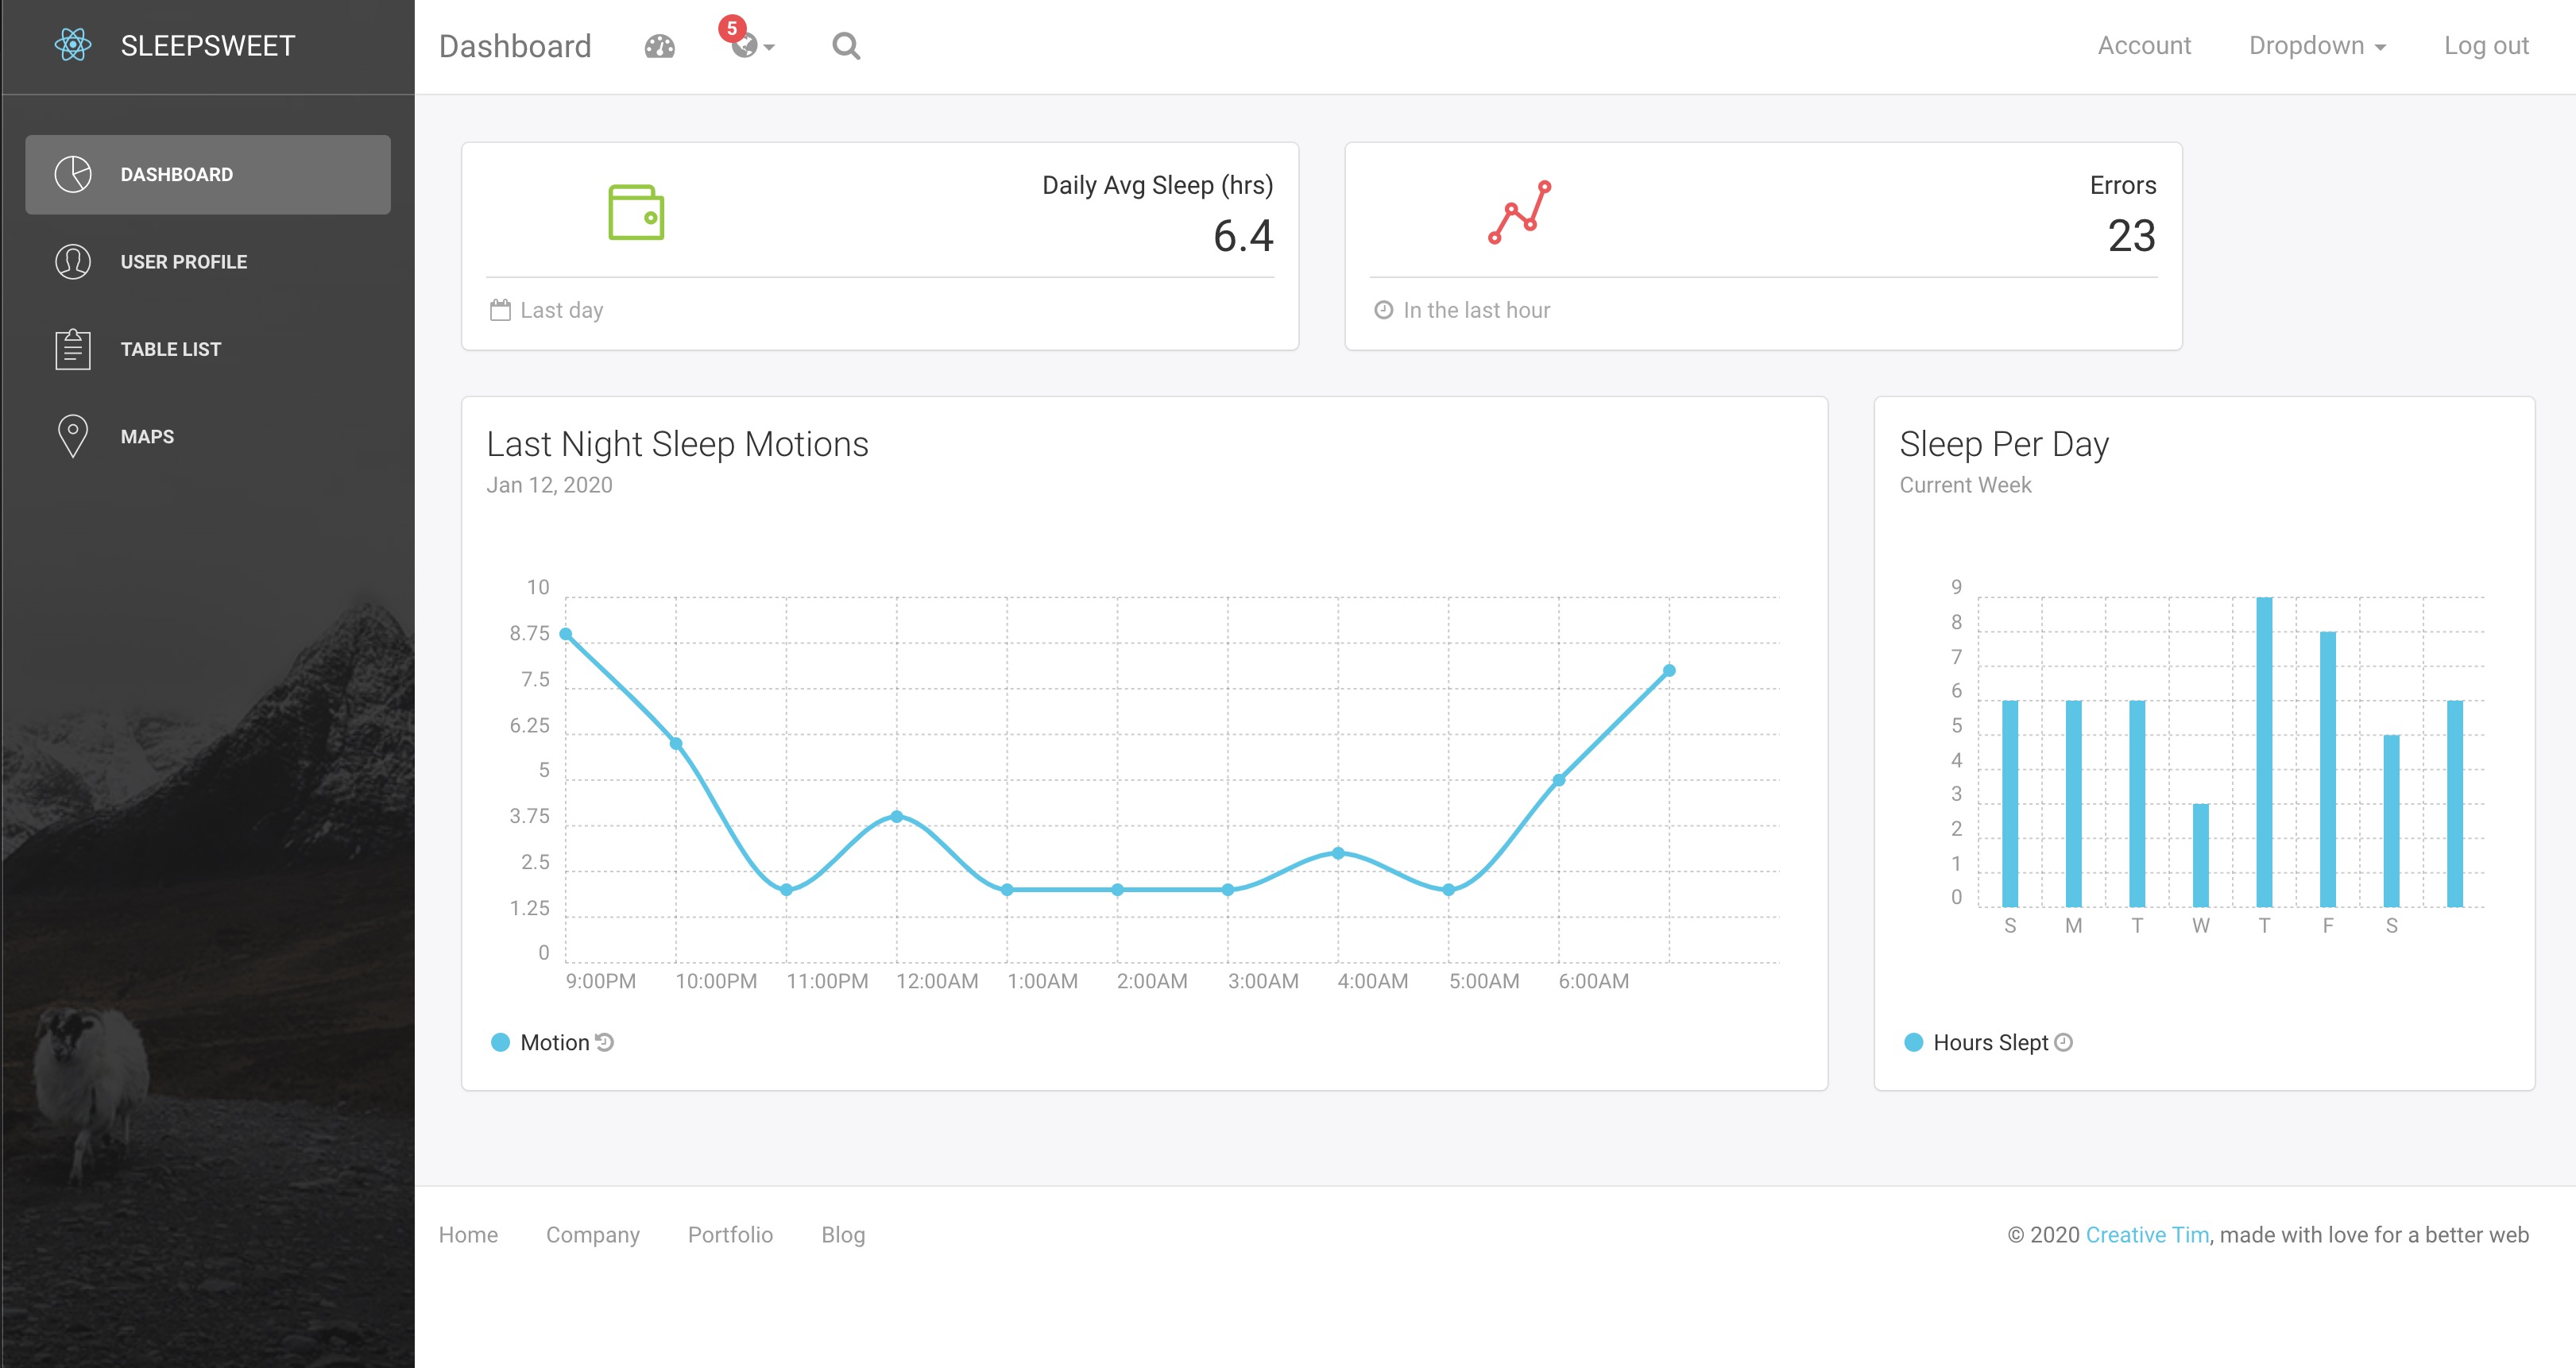Click the Thursday bar in Sleep chart

point(2264,752)
